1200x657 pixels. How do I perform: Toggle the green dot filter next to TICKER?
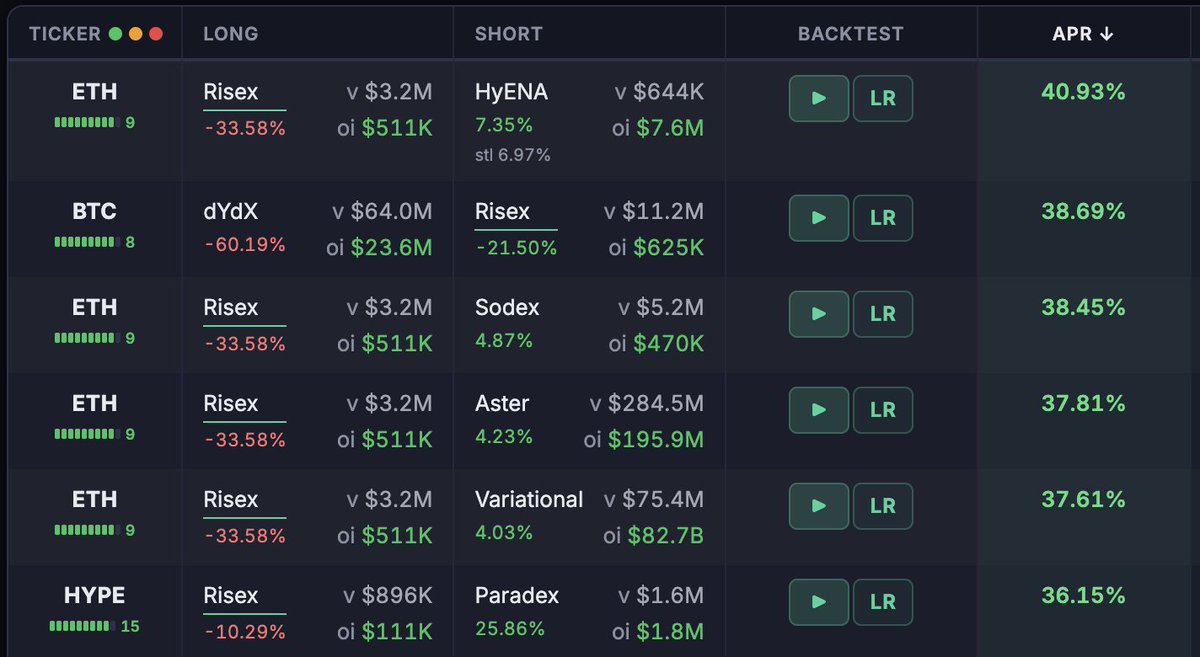pyautogui.click(x=116, y=34)
